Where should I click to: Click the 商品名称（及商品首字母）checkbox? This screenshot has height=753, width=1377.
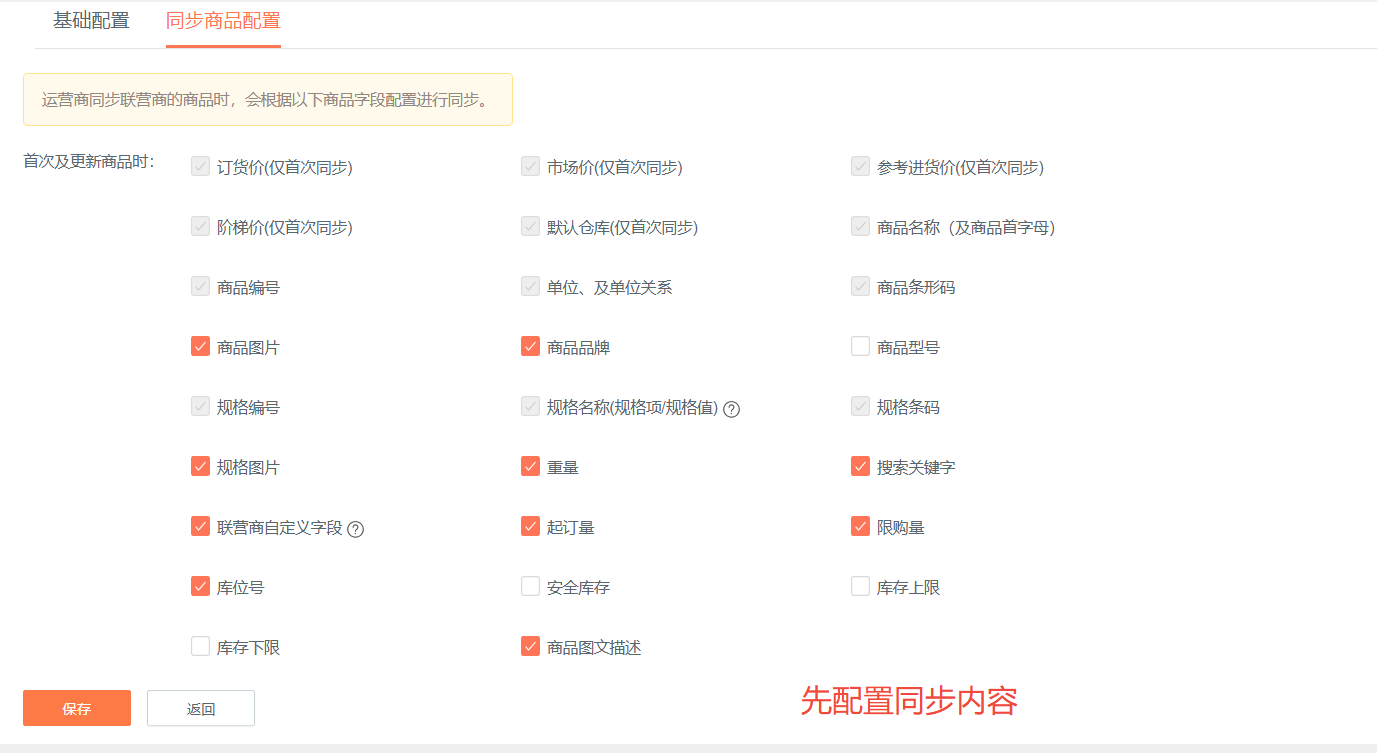click(860, 226)
